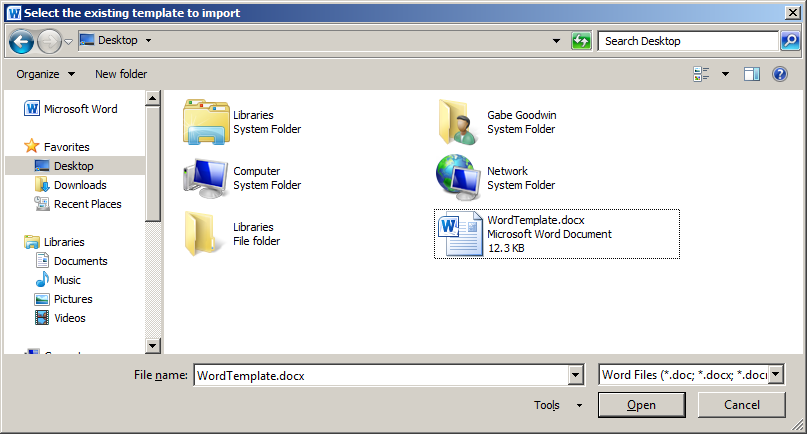This screenshot has height=434, width=807.
Task: Go back with the blue Back arrow
Action: 22,41
